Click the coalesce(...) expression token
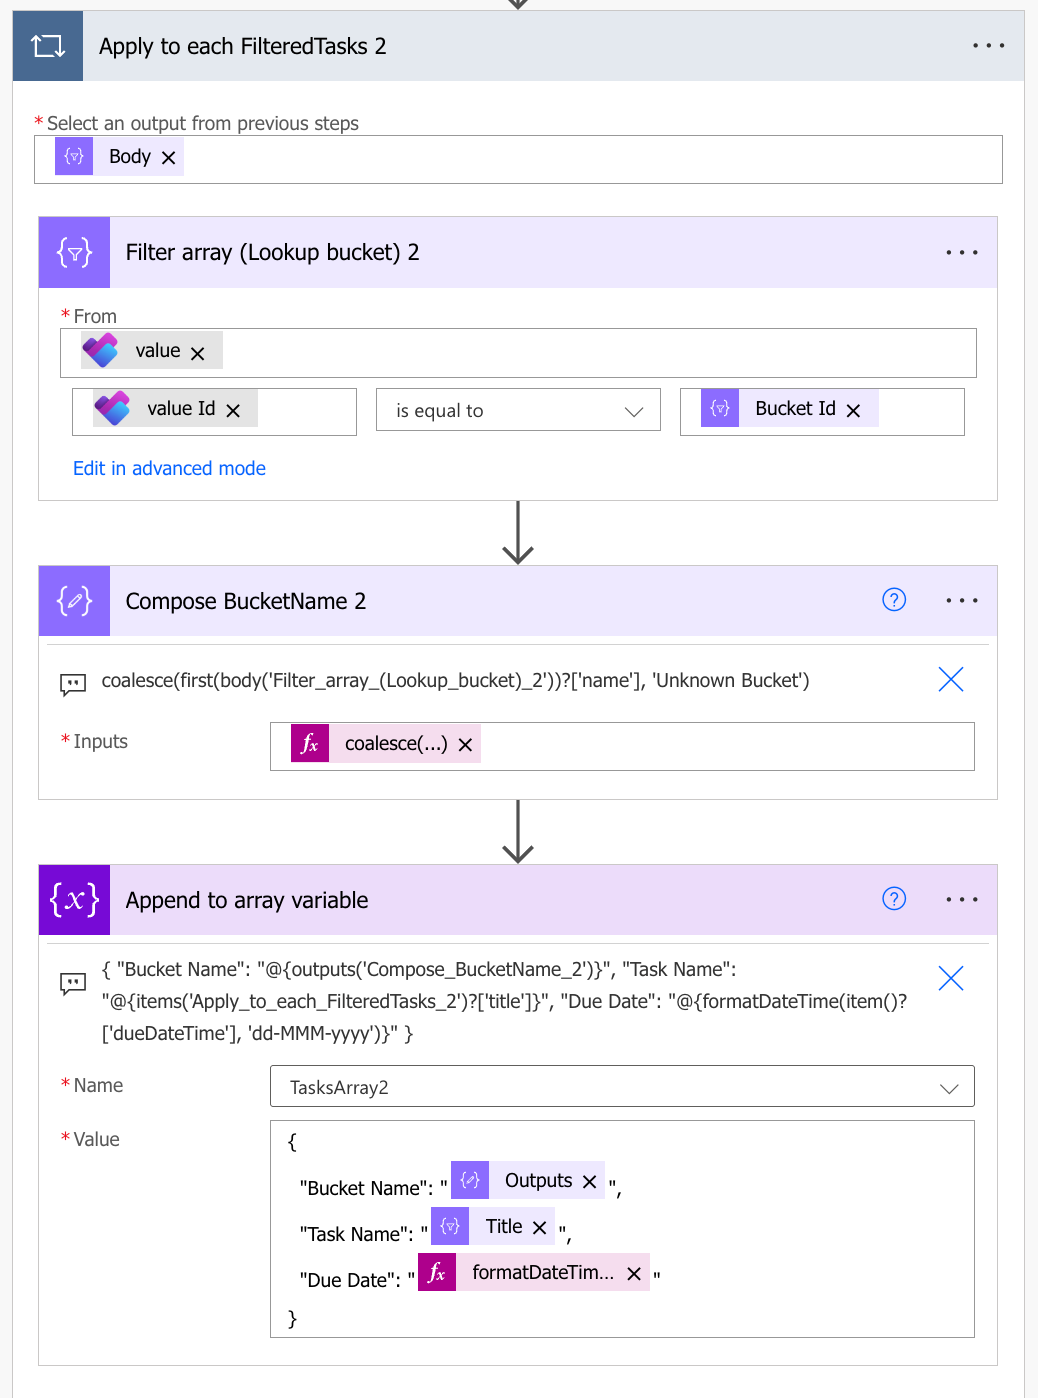The image size is (1038, 1398). tap(386, 744)
